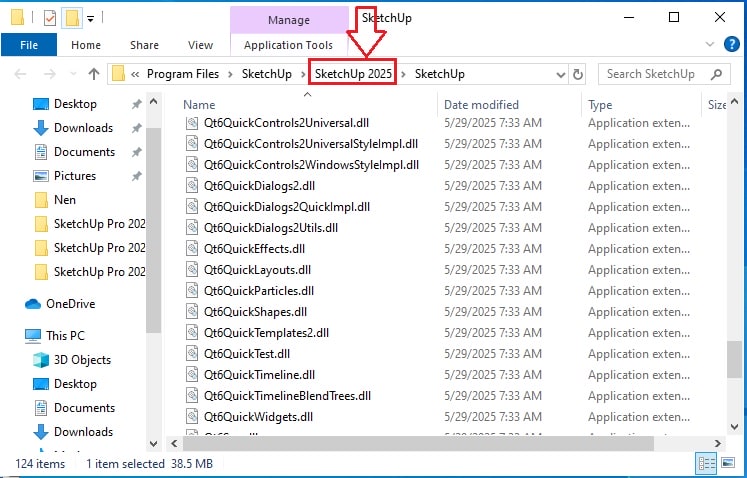Select Qt6QuickDialogs2Utils.dll file
Viewport: 747px width, 478px height.
coord(271,228)
